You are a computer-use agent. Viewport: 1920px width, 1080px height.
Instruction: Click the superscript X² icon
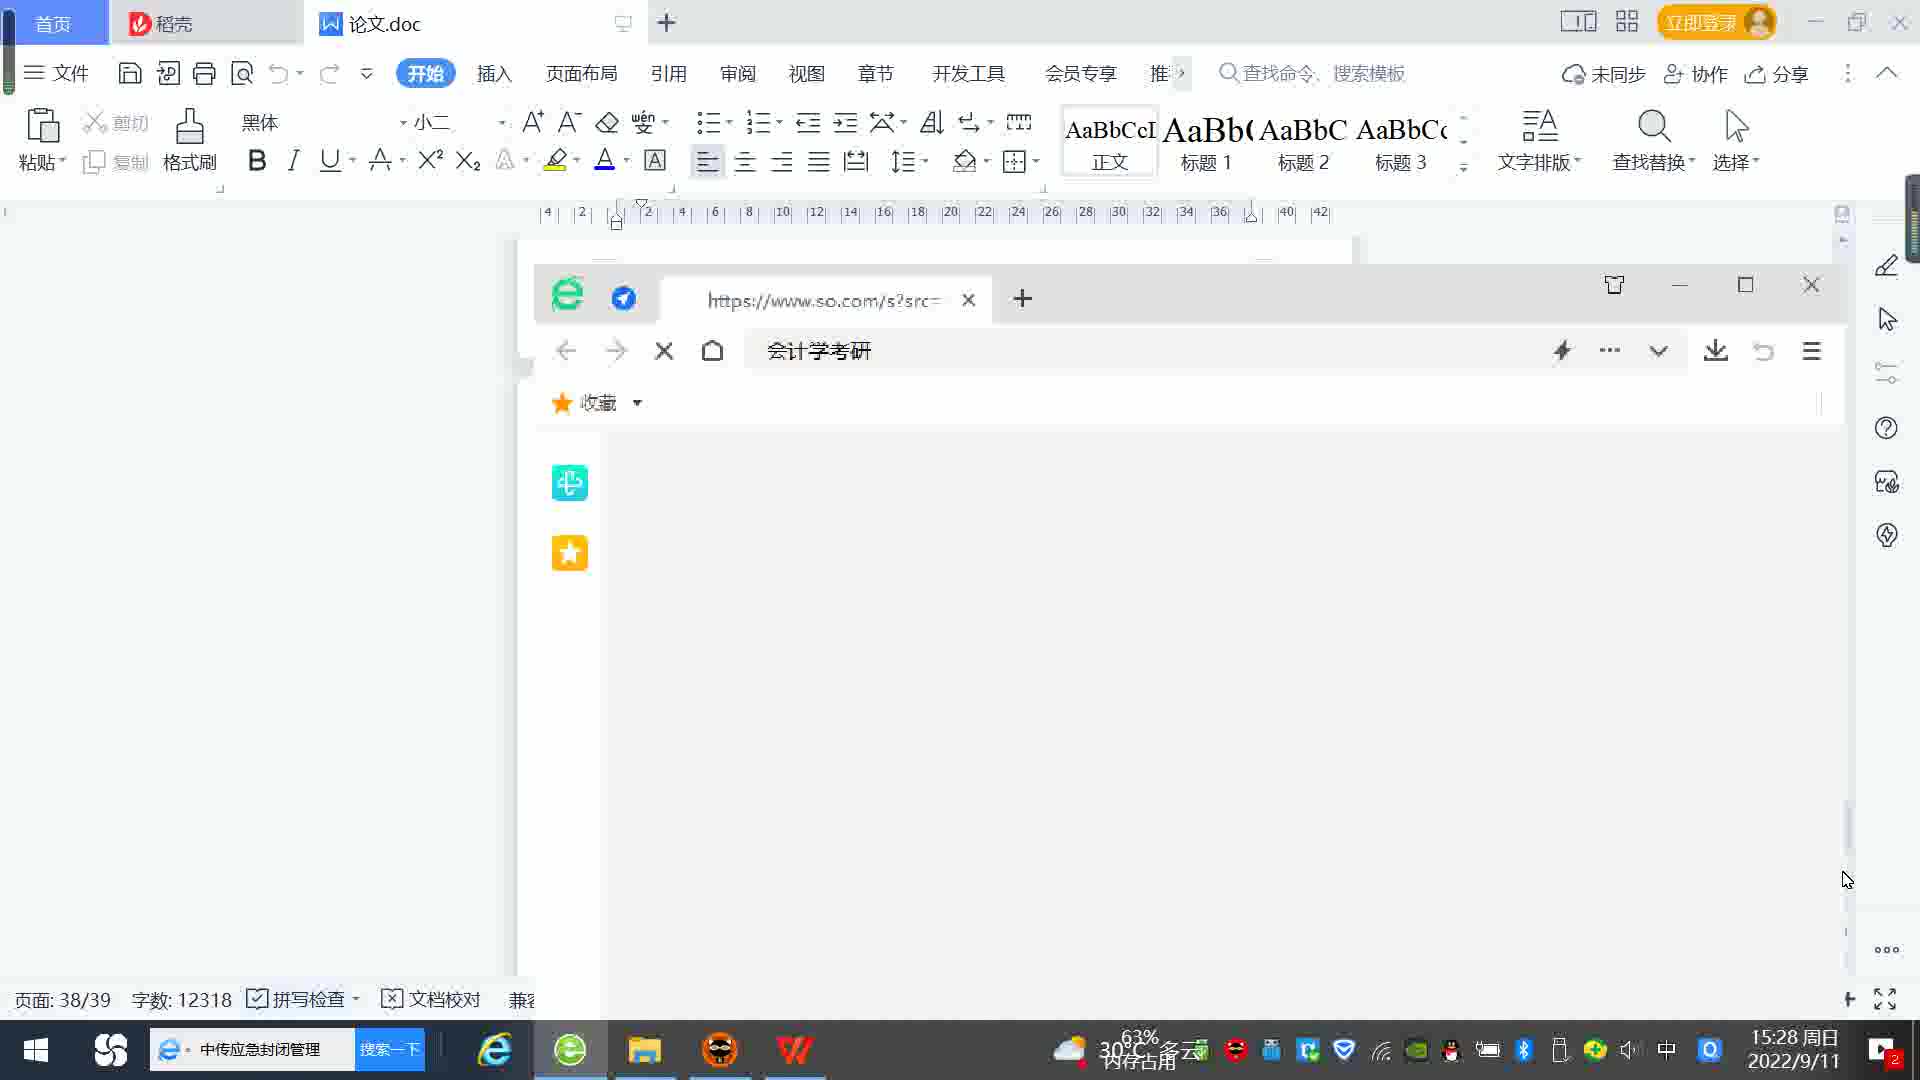(430, 161)
